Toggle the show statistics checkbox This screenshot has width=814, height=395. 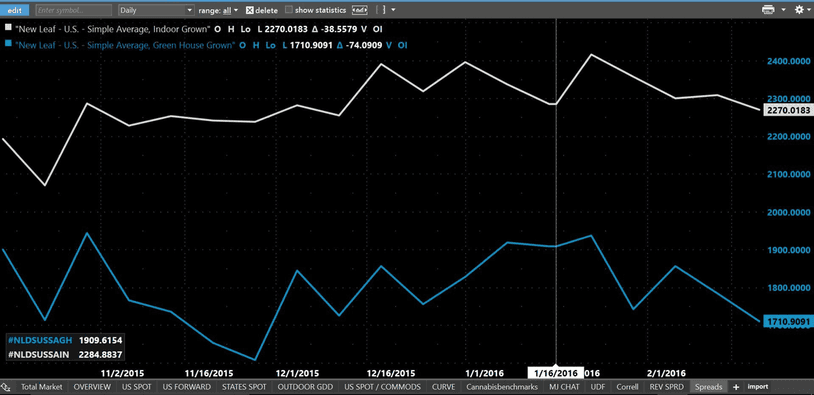point(289,10)
